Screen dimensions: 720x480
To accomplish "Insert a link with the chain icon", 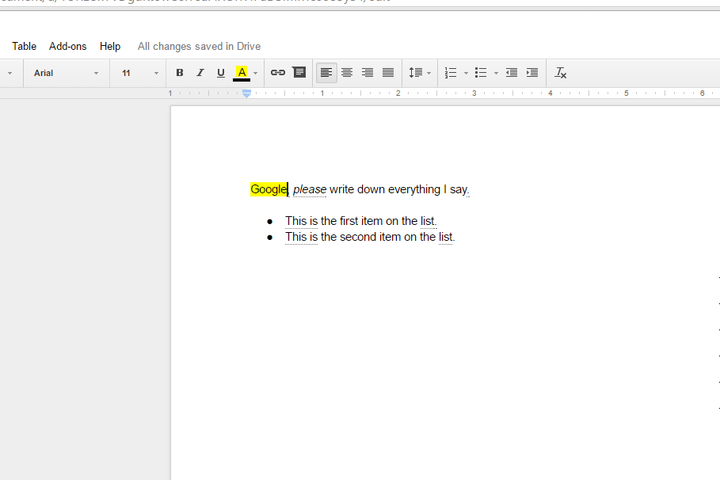I will (278, 73).
